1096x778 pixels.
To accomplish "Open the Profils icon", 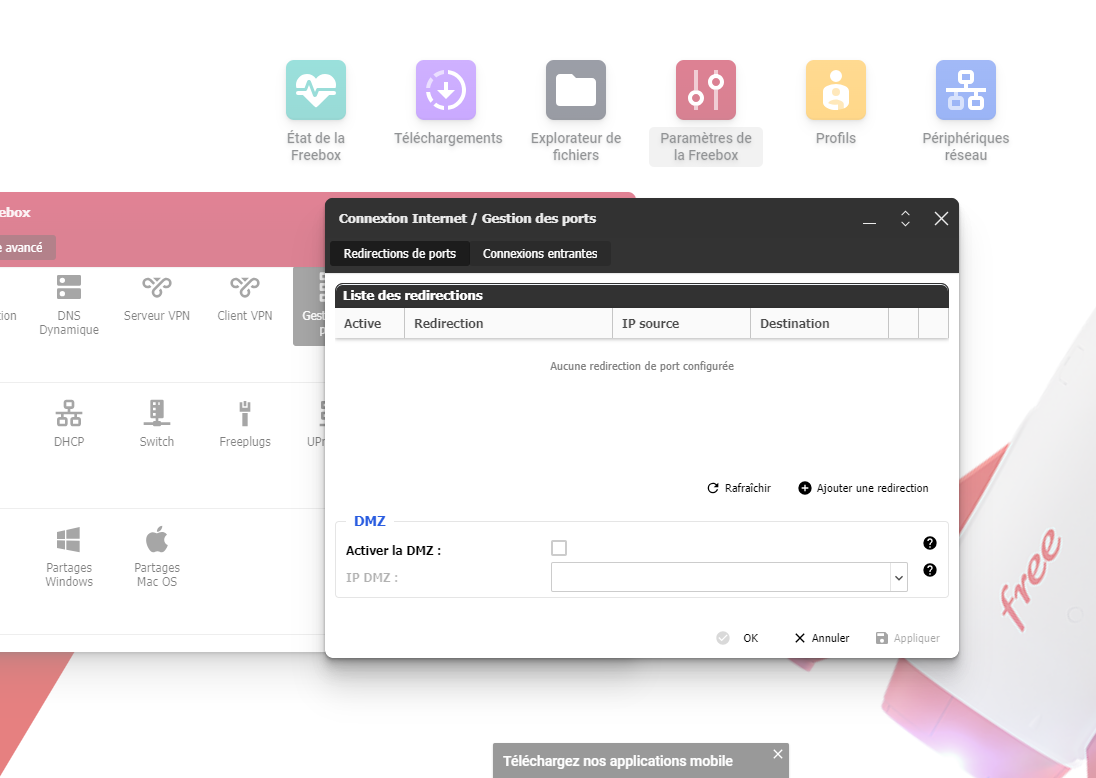I will coord(836,90).
